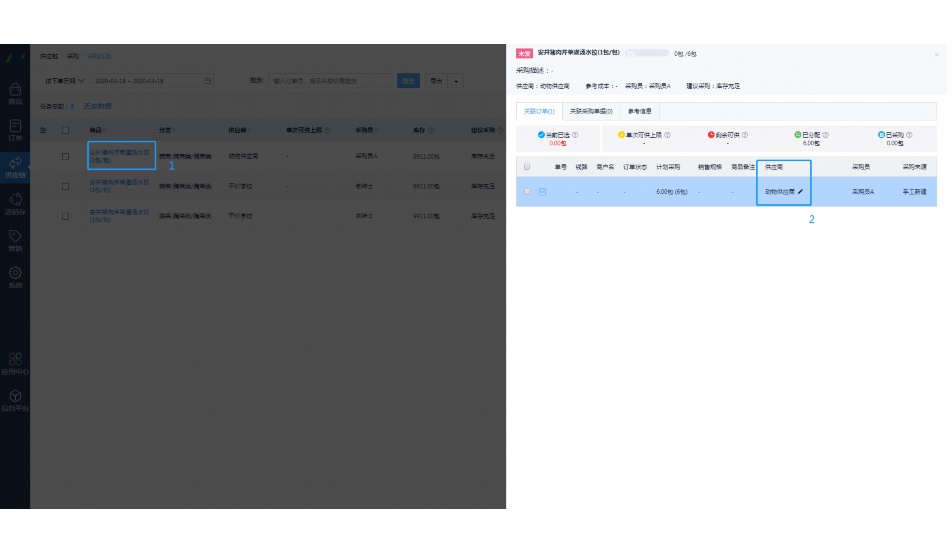This screenshot has width=952, height=553.
Task: Open the dropdown arrow beside 导出 button
Action: pyautogui.click(x=457, y=81)
